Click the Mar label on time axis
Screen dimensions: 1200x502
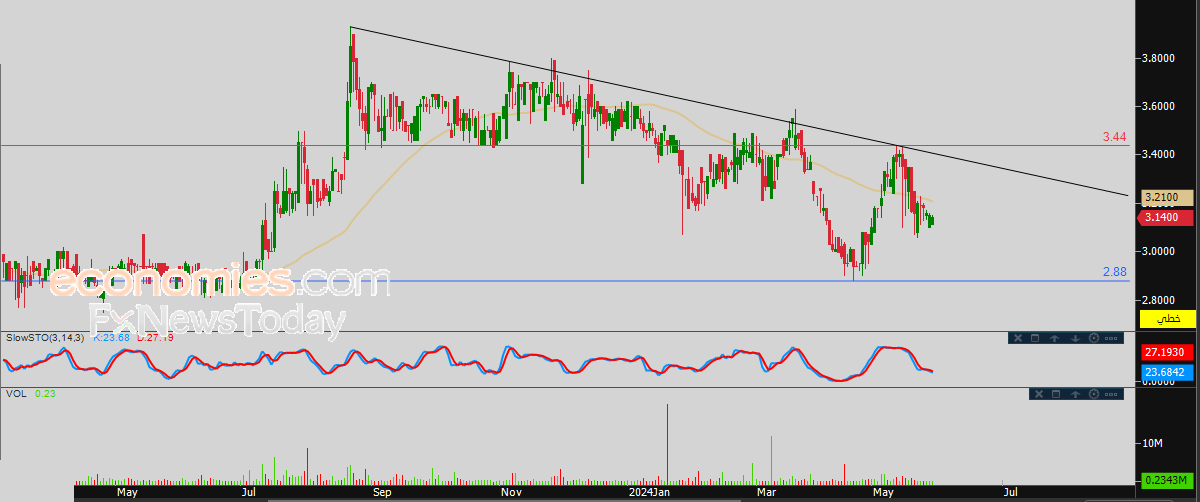[767, 493]
